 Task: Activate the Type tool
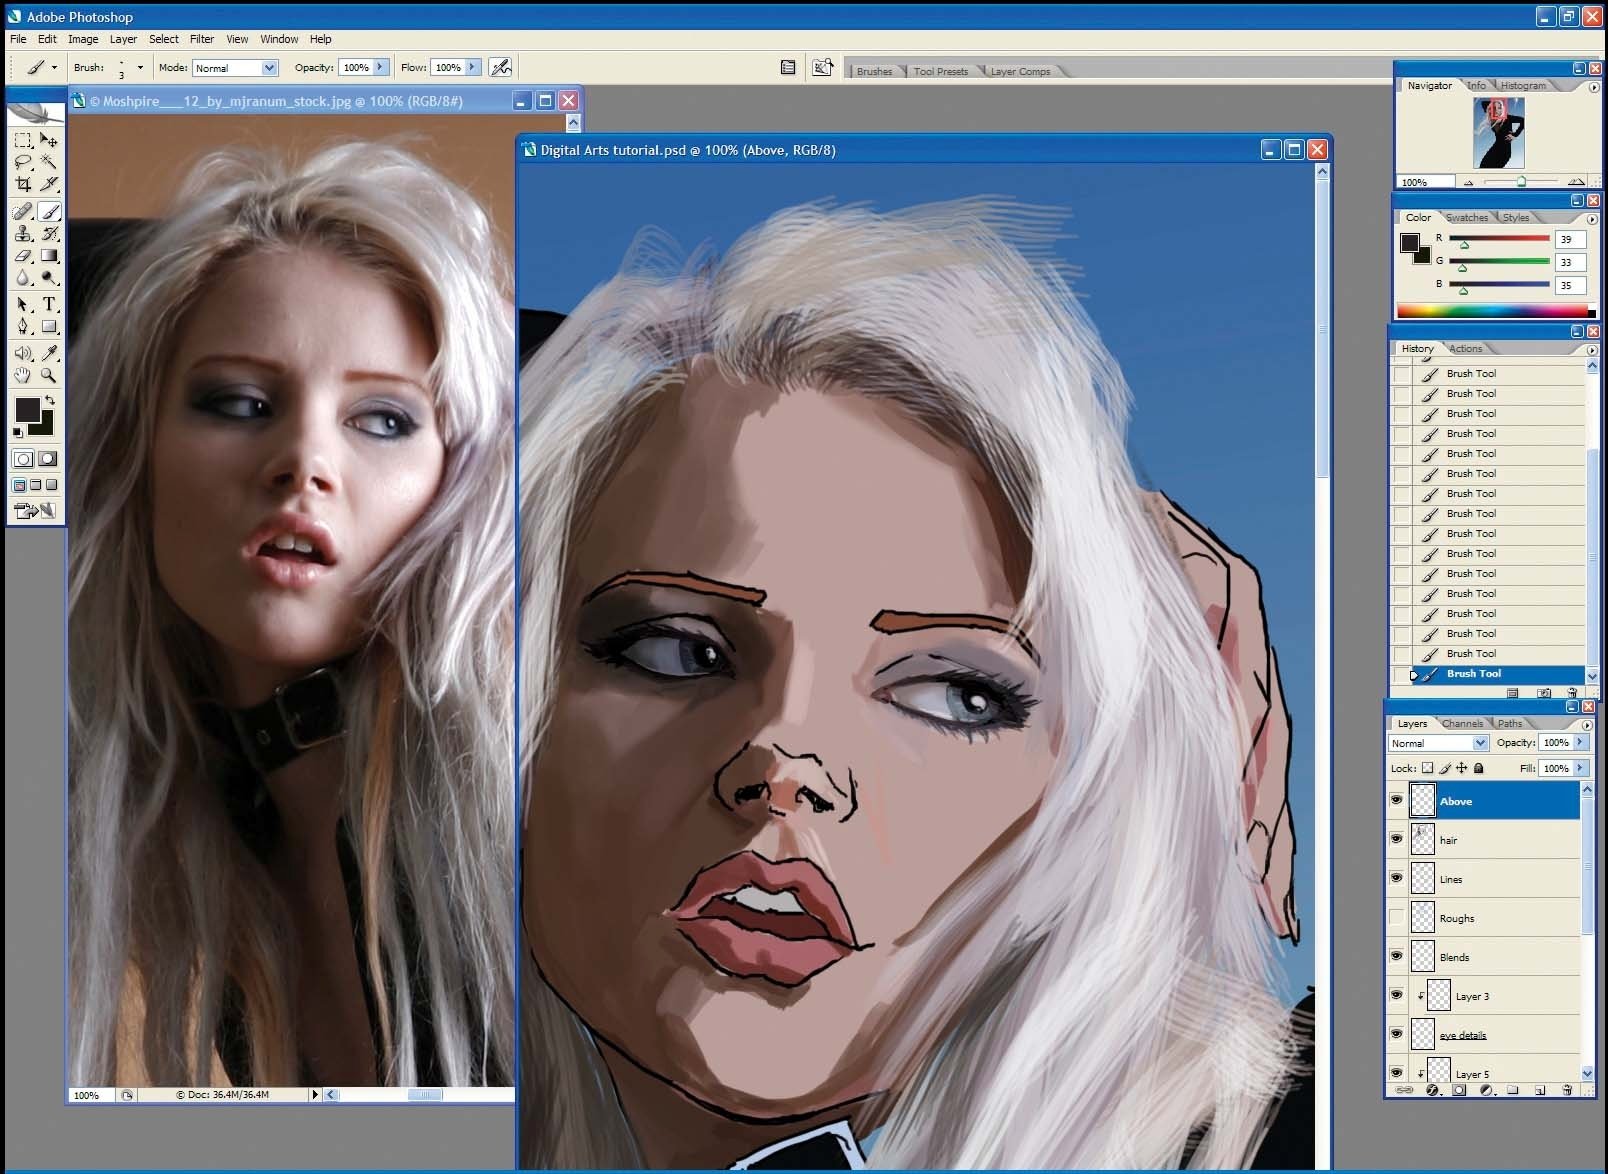click(49, 304)
